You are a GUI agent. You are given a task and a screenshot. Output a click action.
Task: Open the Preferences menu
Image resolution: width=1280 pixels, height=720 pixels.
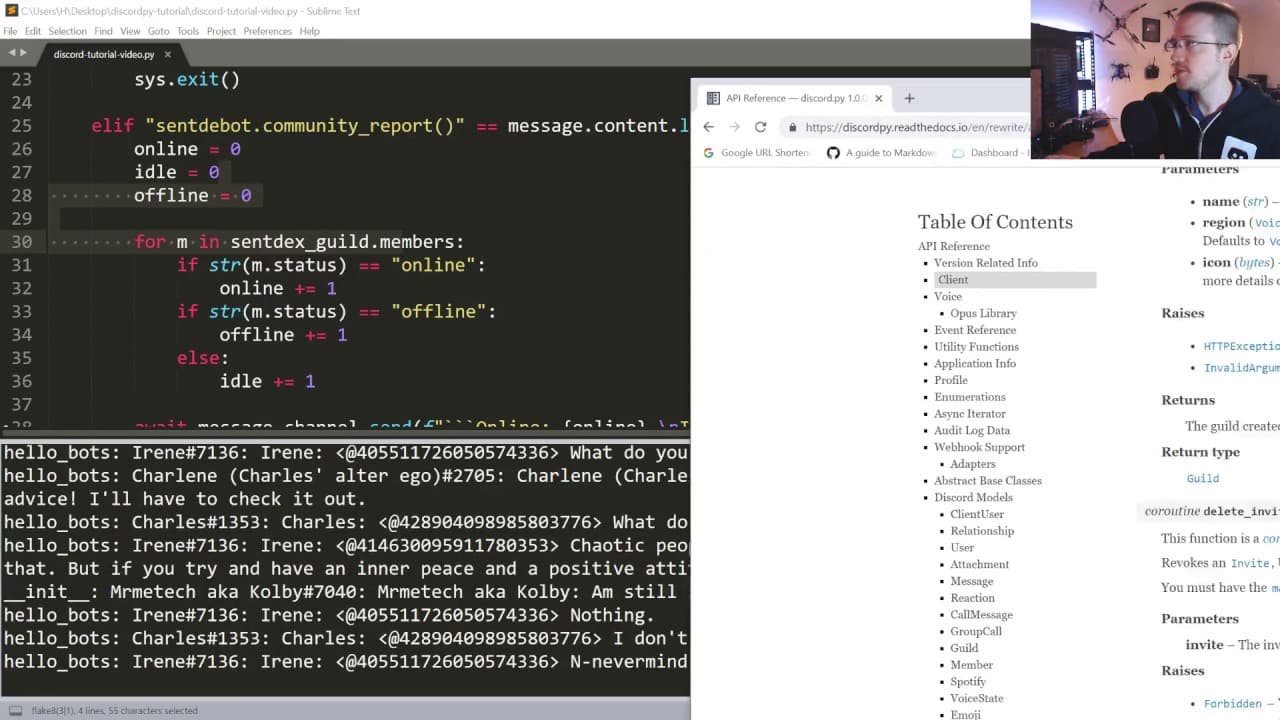pyautogui.click(x=268, y=31)
